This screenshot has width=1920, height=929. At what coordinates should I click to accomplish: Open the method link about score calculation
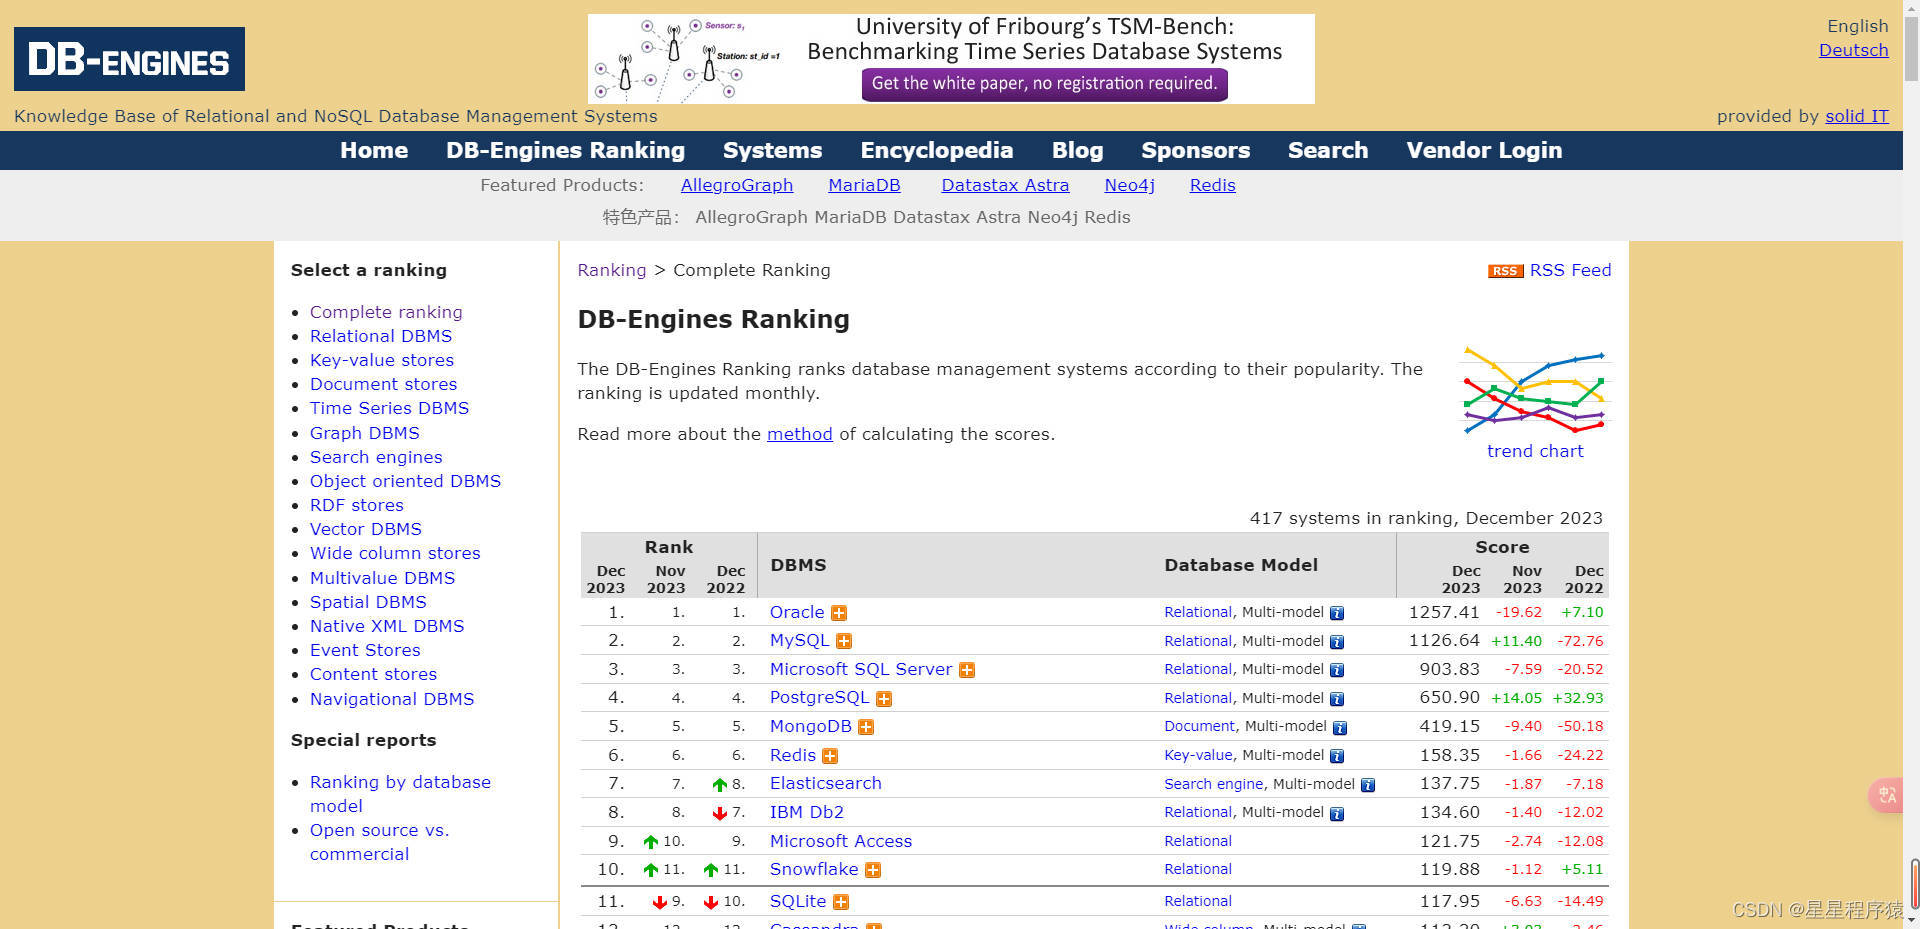799,434
